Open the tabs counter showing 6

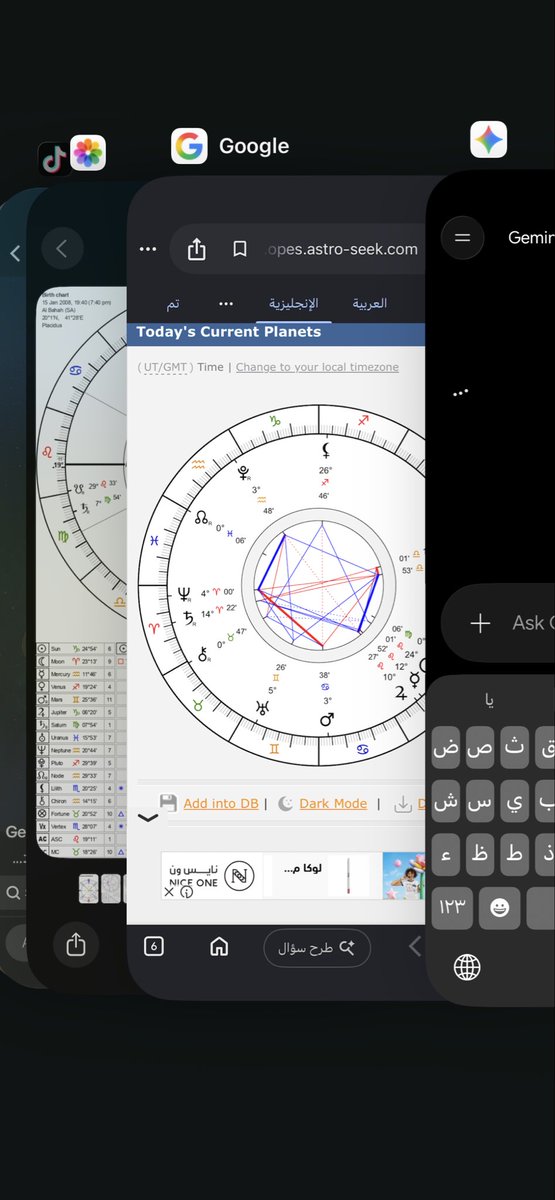coord(153,946)
